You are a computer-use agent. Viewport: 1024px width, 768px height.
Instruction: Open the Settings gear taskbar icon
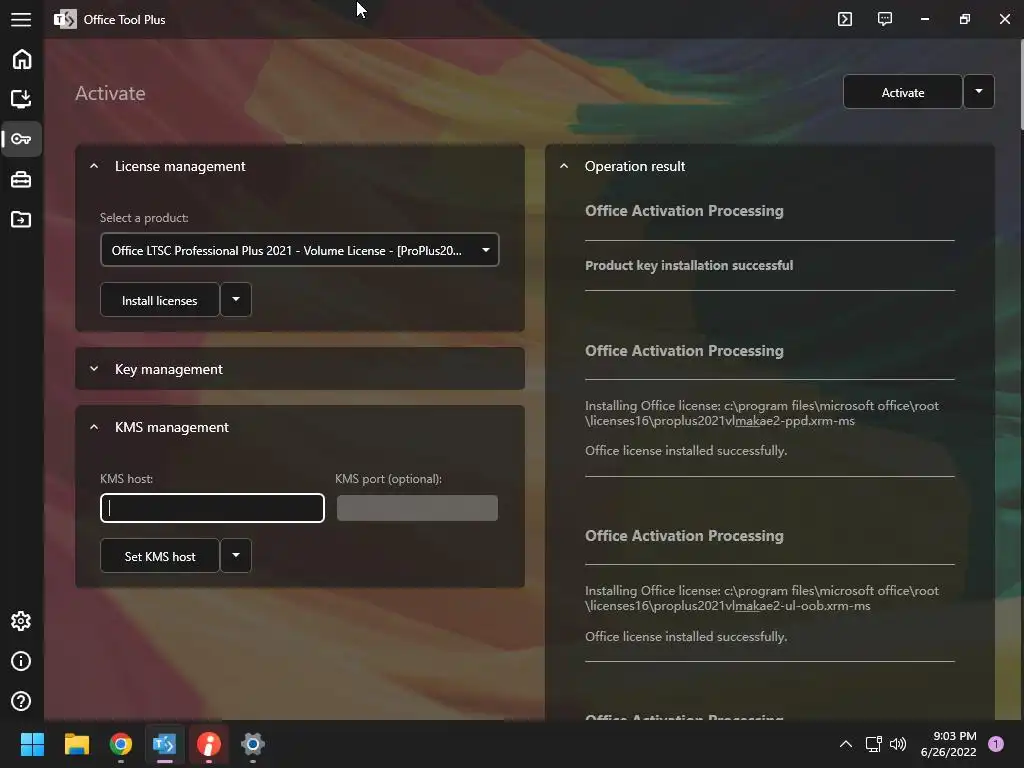click(x=253, y=744)
